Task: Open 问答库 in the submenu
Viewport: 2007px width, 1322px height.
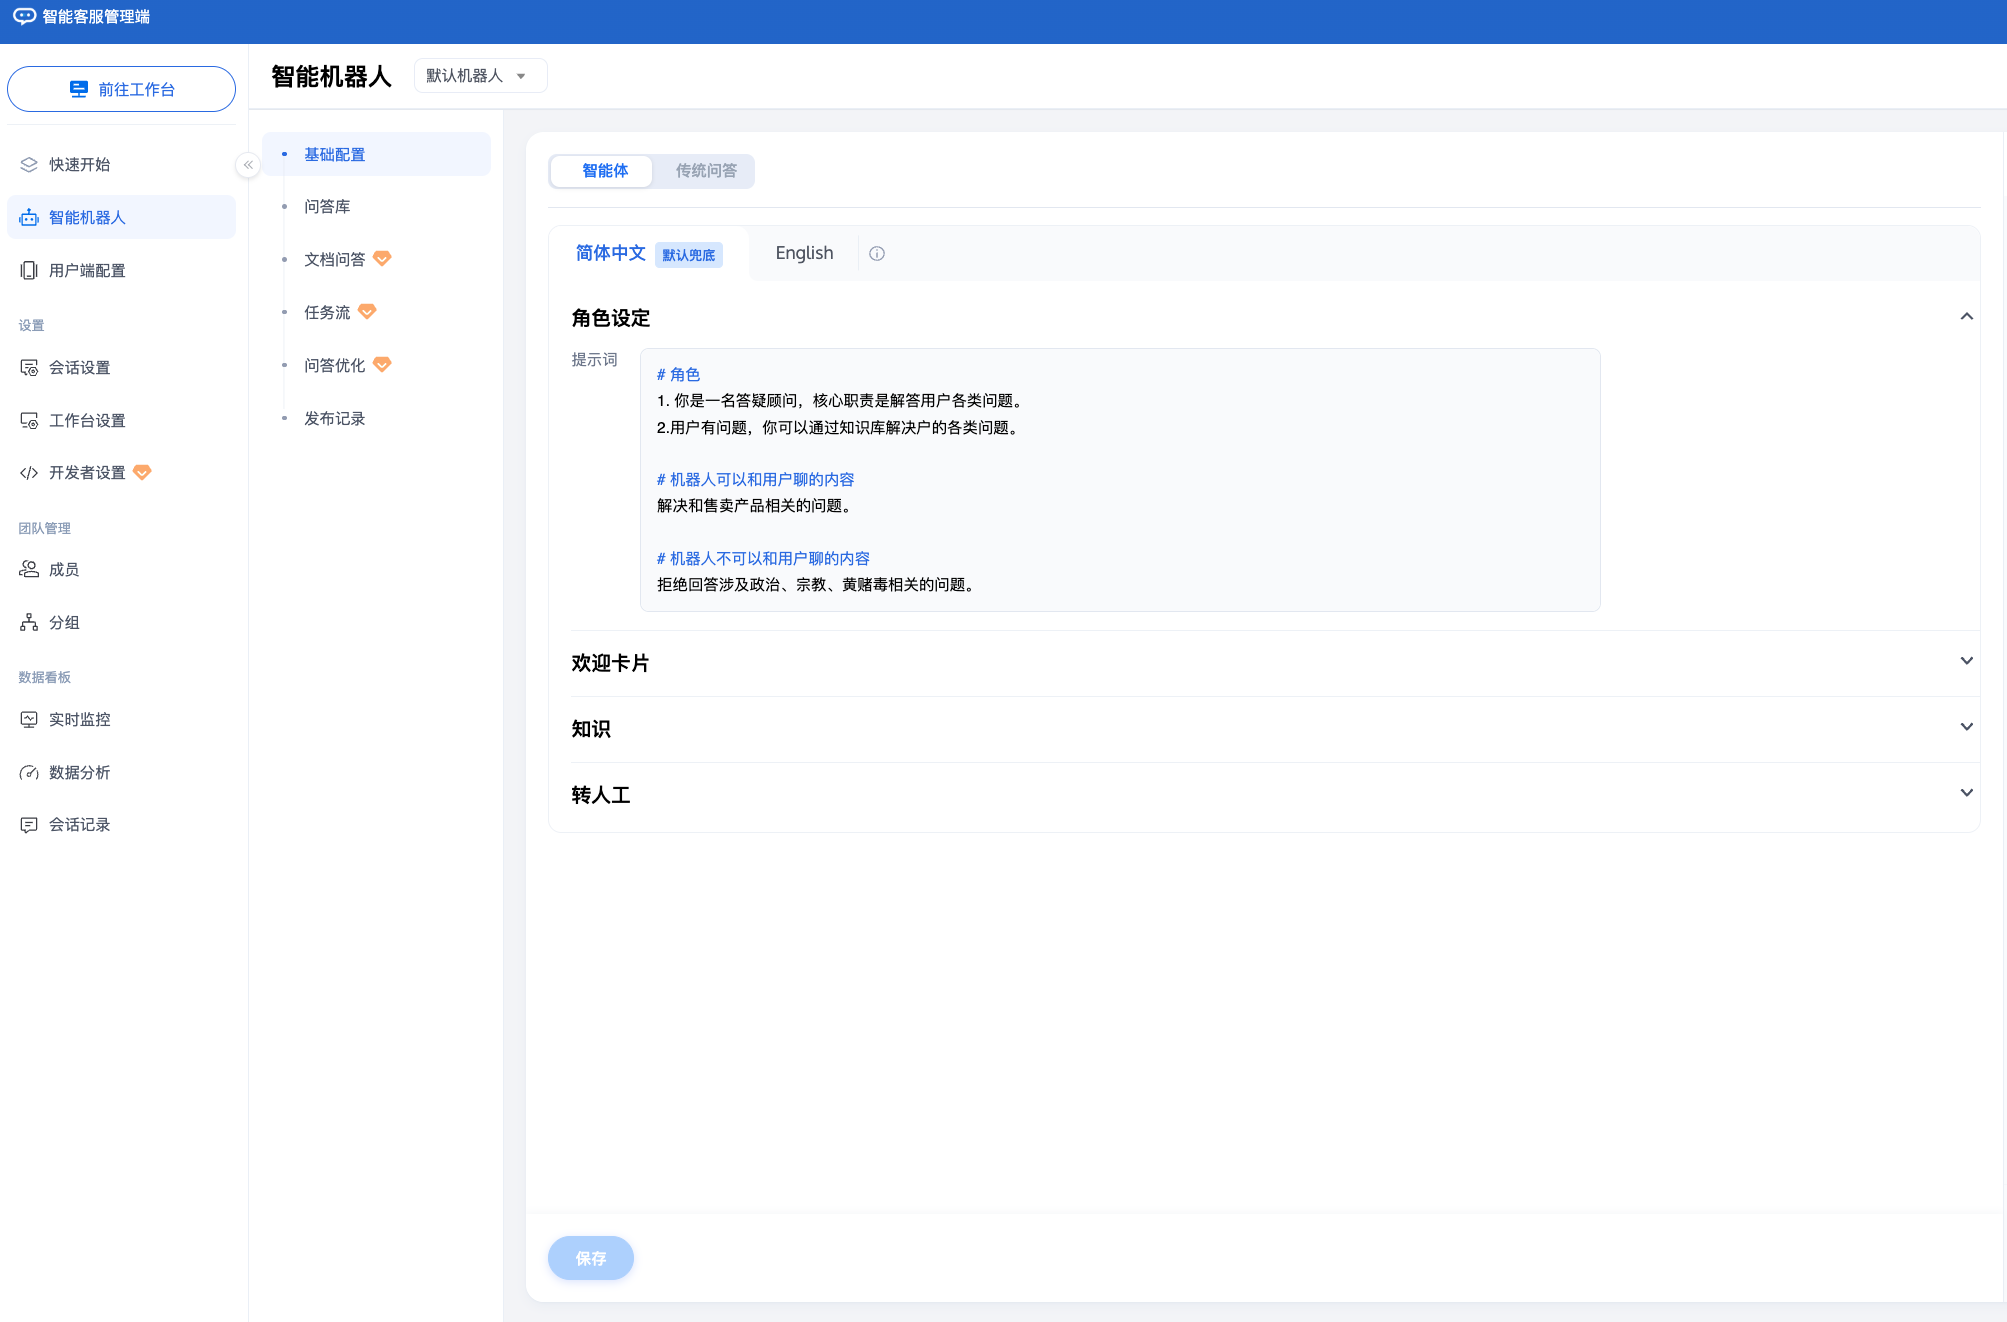Action: (327, 207)
